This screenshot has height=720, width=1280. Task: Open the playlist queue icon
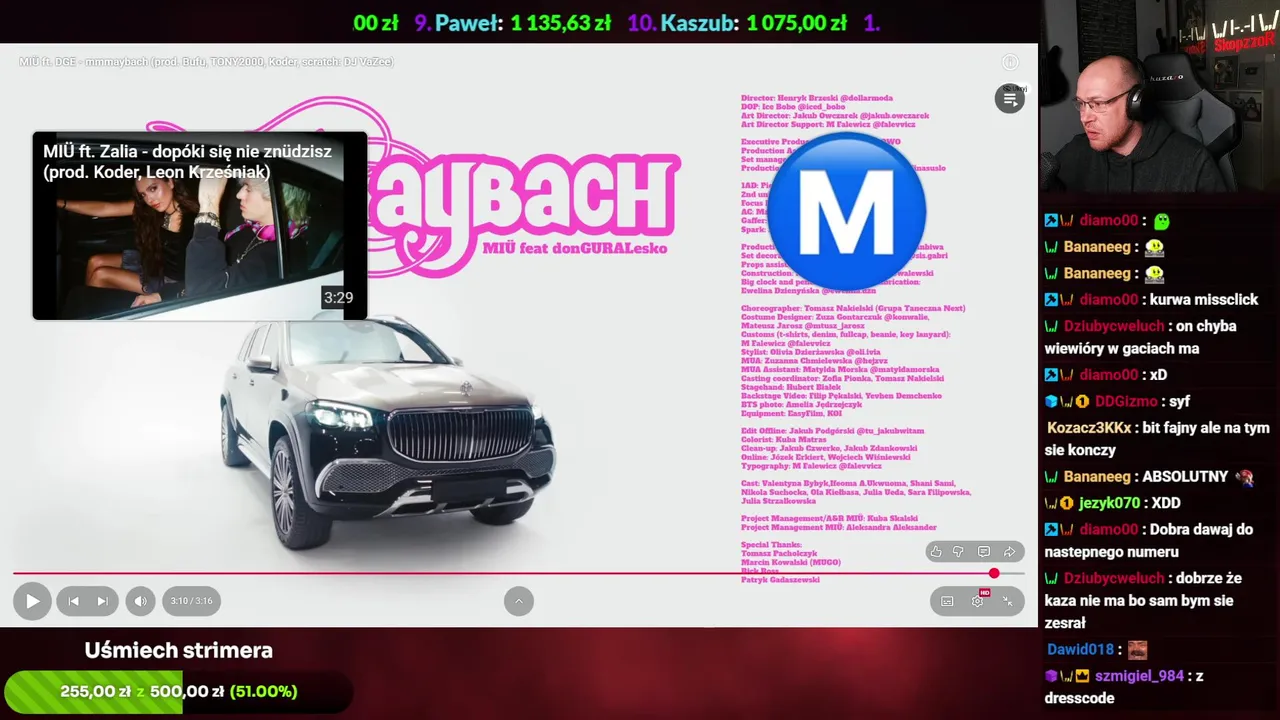1010,99
